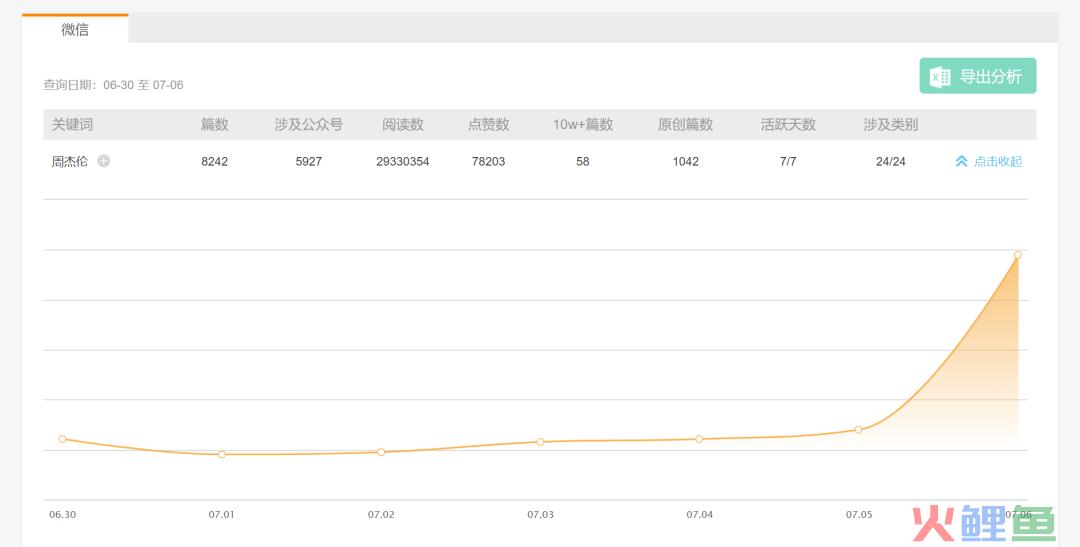Click the 火鲤鱼 watermark logo
Screen dimensions: 1080x547
pos(984,523)
